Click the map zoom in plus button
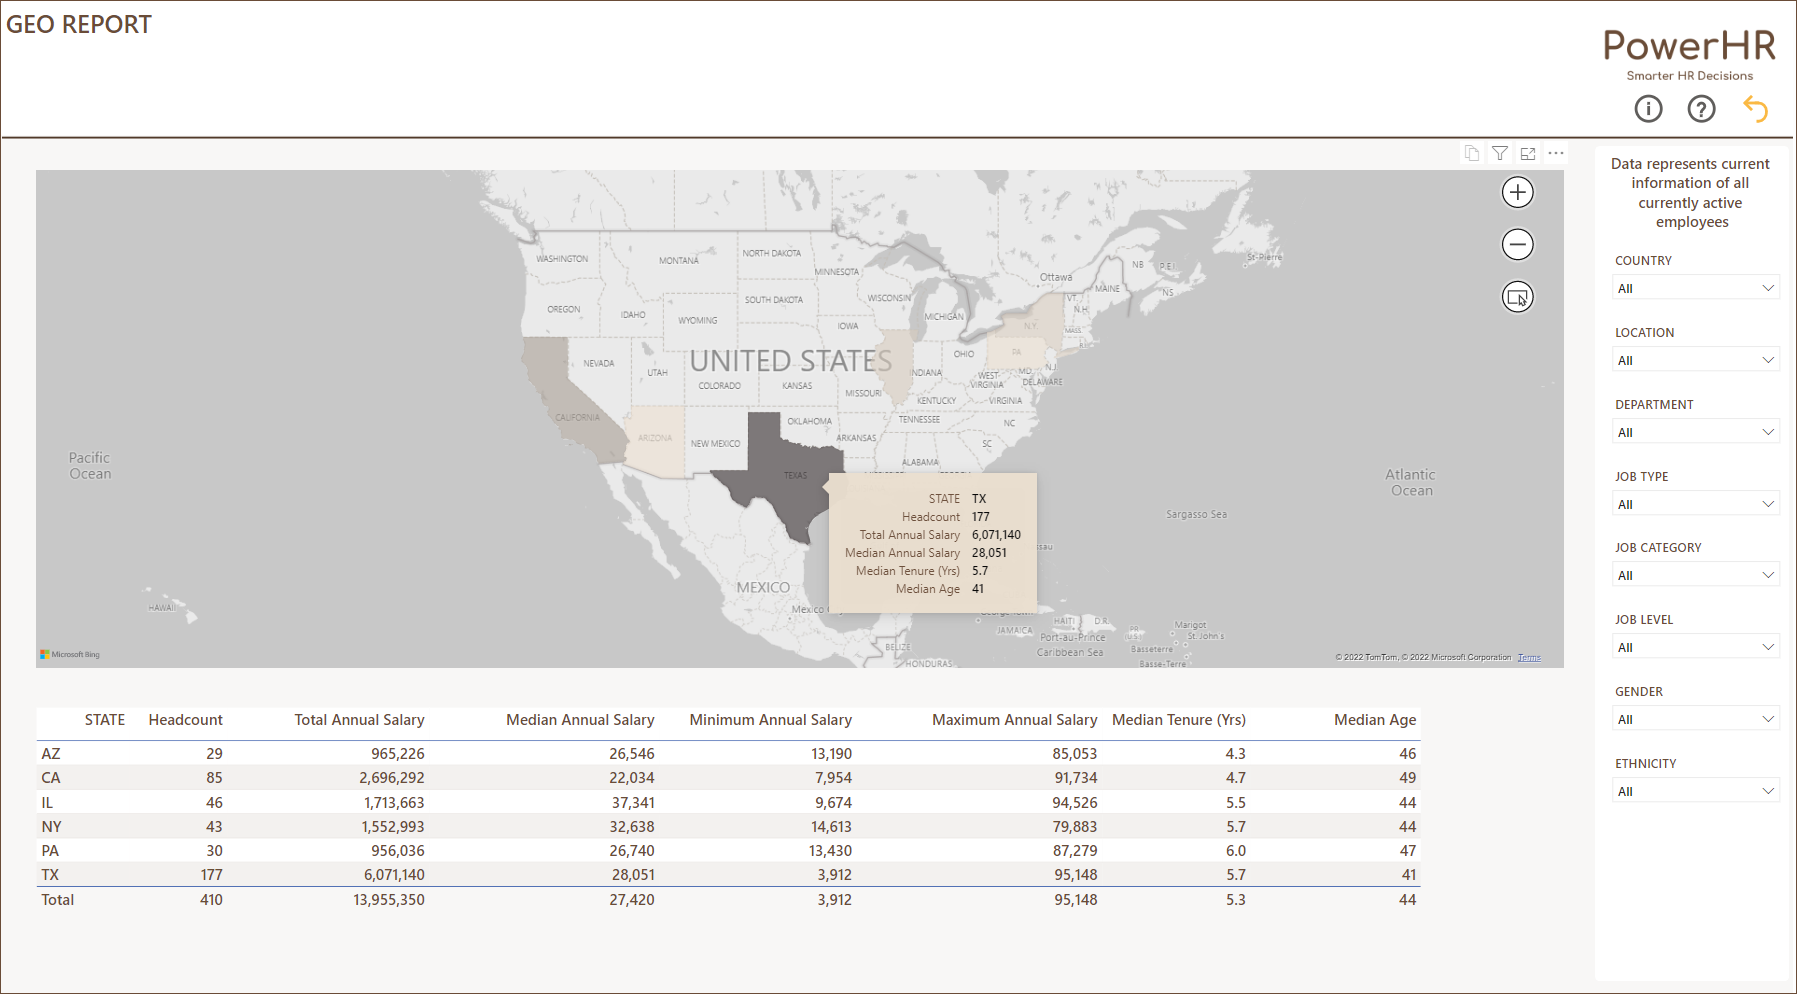Image resolution: width=1797 pixels, height=994 pixels. click(1517, 192)
